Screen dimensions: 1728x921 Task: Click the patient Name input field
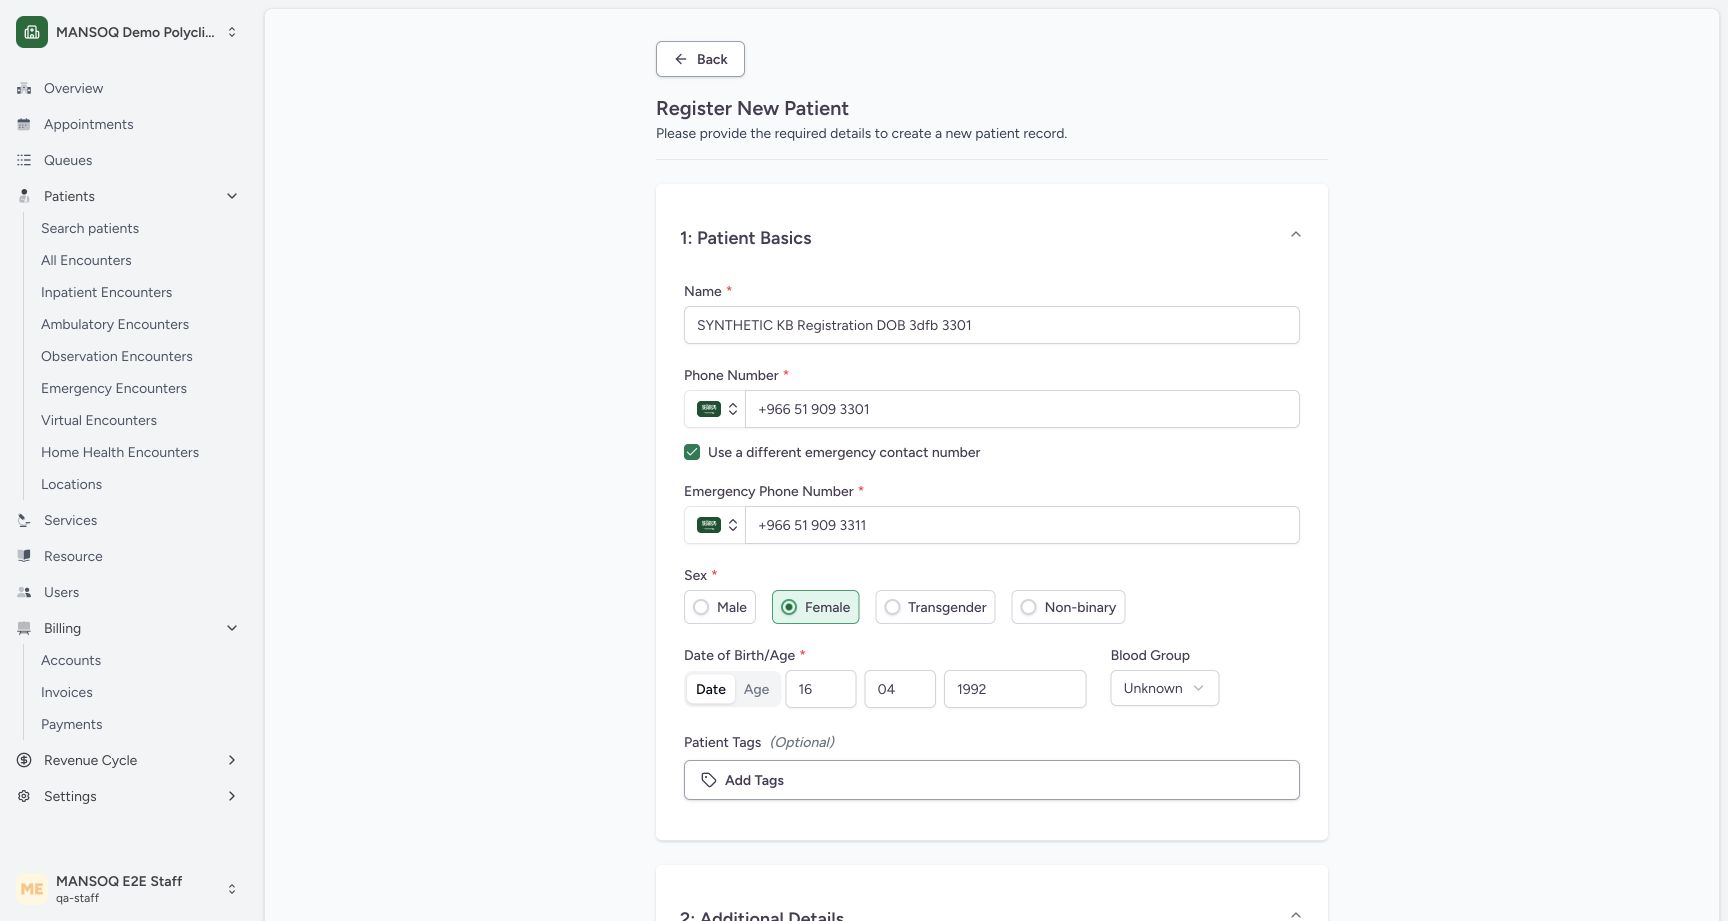click(x=992, y=325)
